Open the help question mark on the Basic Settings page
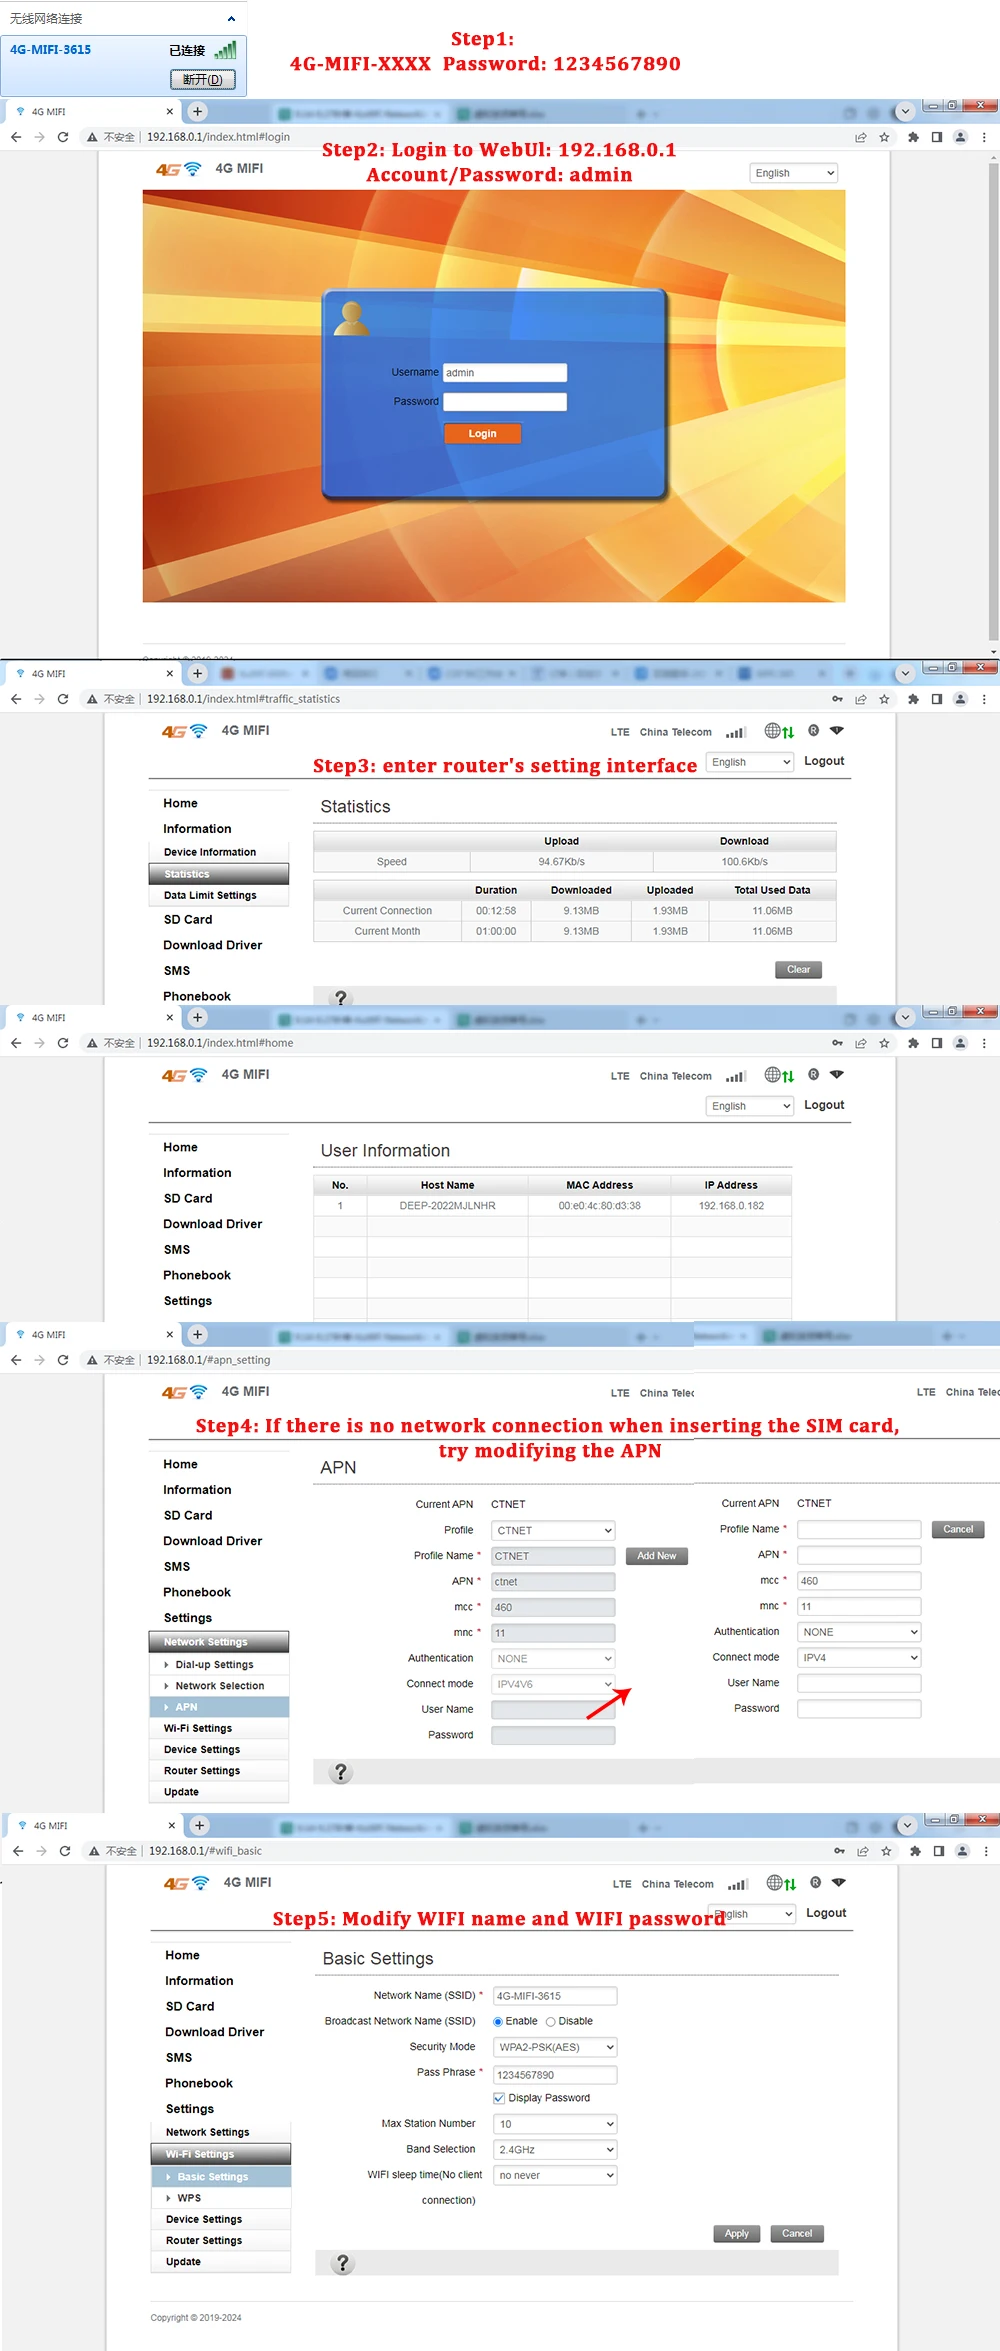 pos(343,2263)
